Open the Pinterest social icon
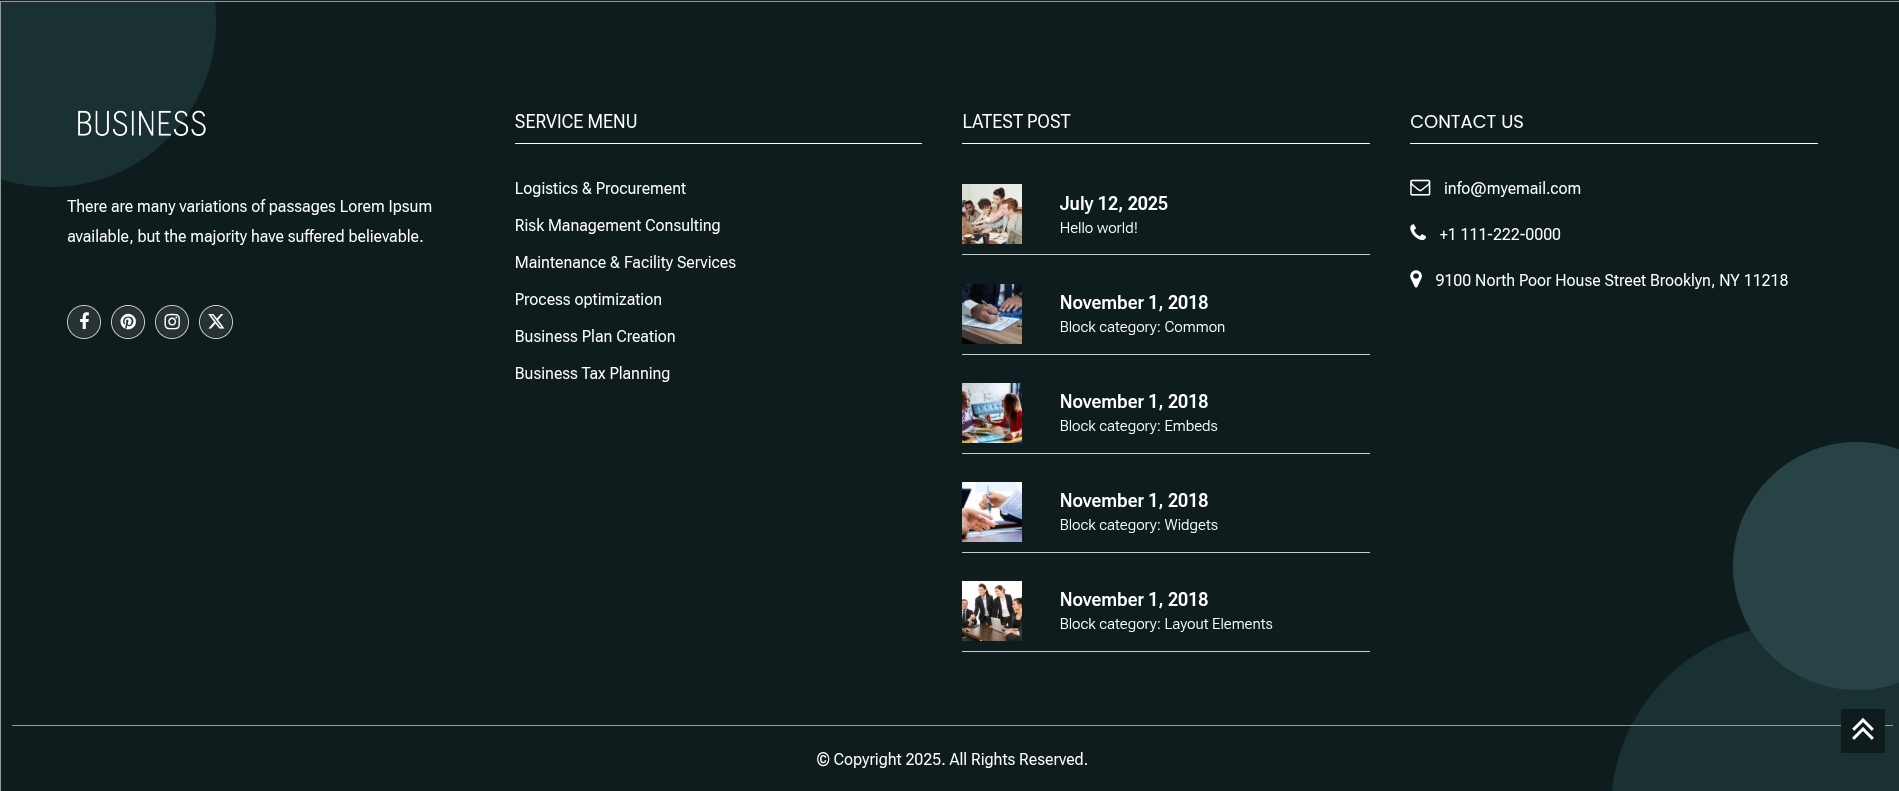Image resolution: width=1899 pixels, height=791 pixels. (x=128, y=322)
